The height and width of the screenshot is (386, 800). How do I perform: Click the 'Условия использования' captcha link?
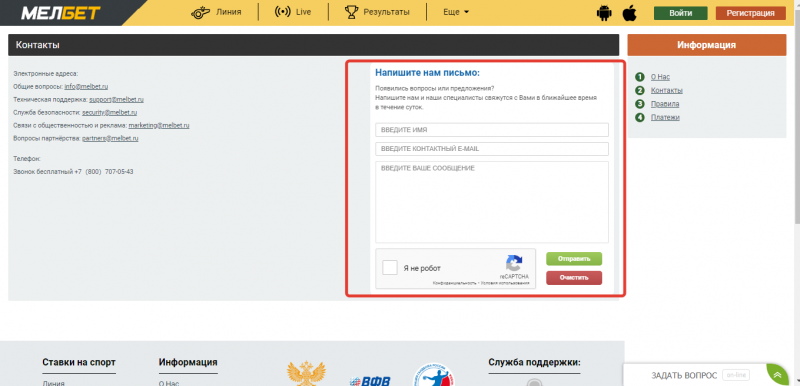(504, 283)
